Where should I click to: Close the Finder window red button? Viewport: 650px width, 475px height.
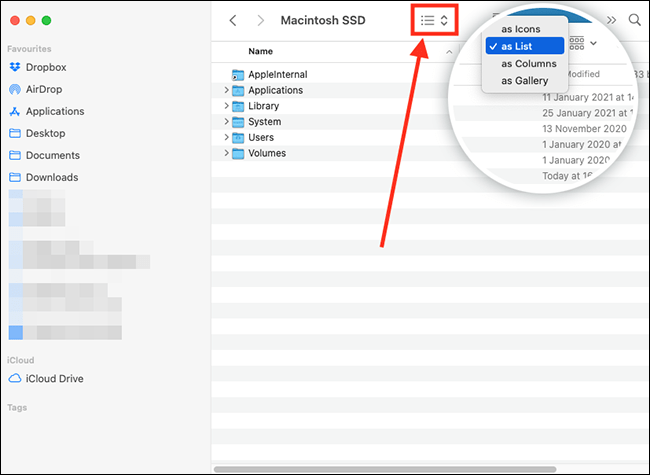tap(15, 20)
